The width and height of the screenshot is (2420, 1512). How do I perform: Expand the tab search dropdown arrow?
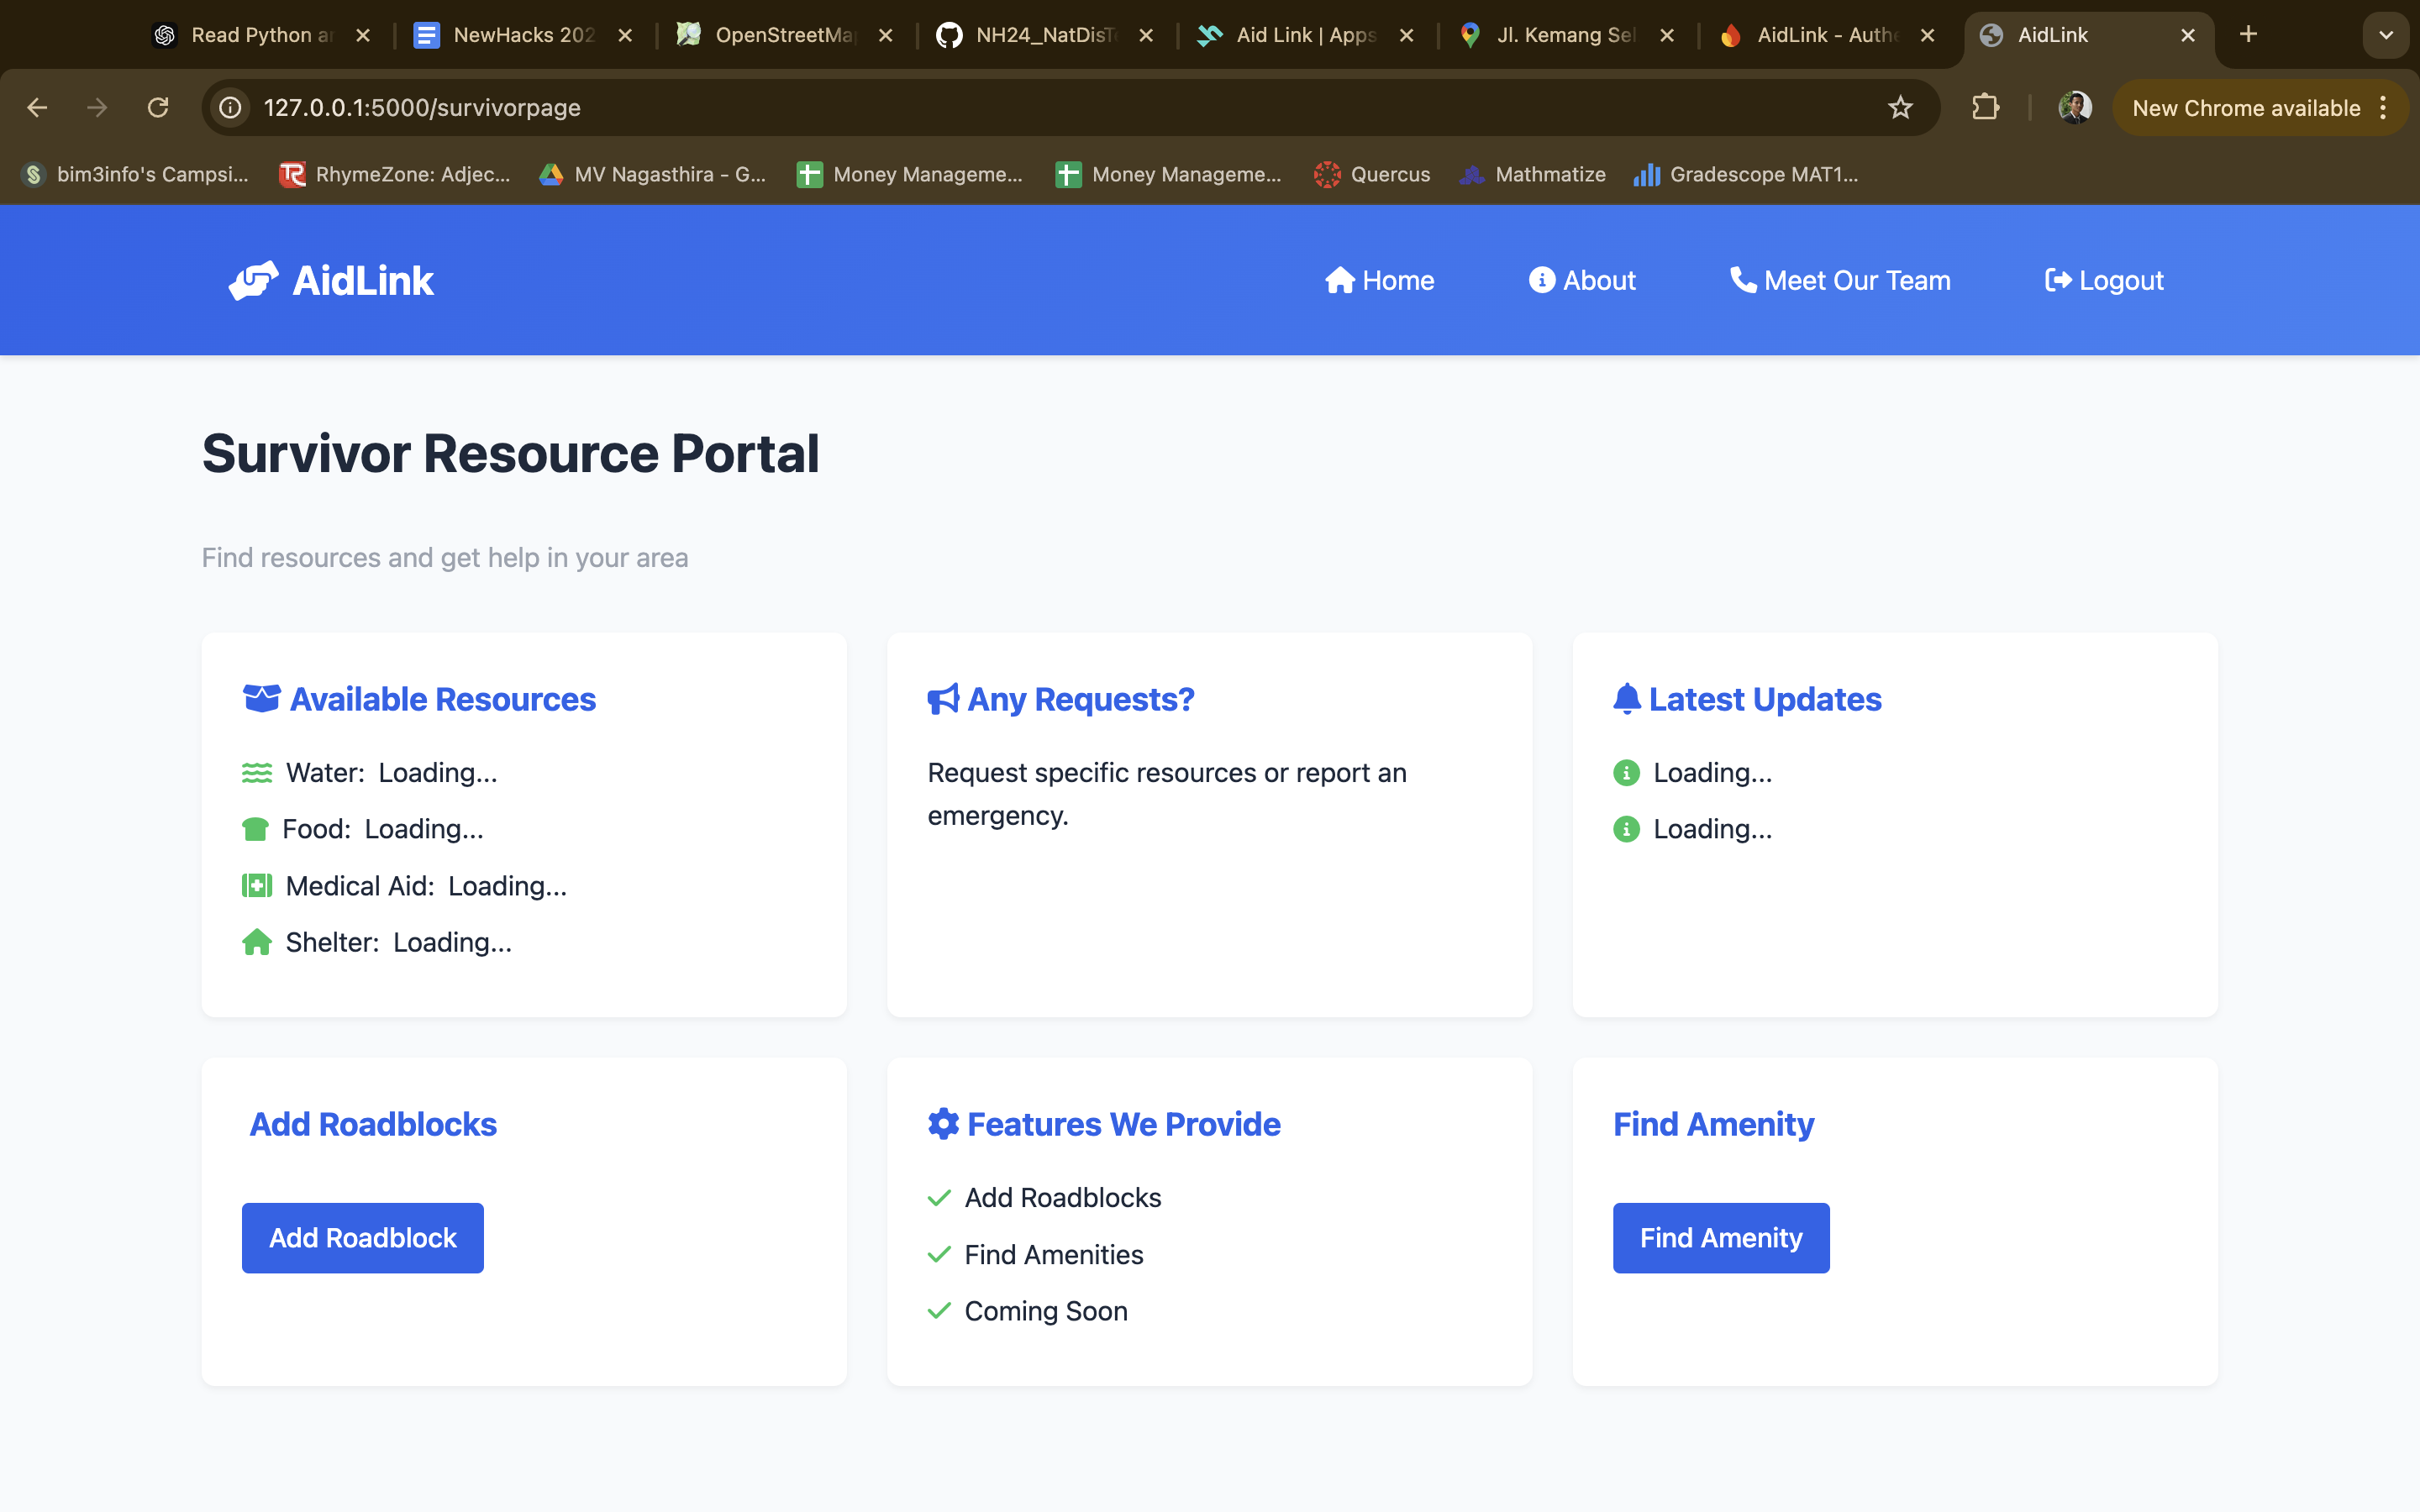(2386, 35)
